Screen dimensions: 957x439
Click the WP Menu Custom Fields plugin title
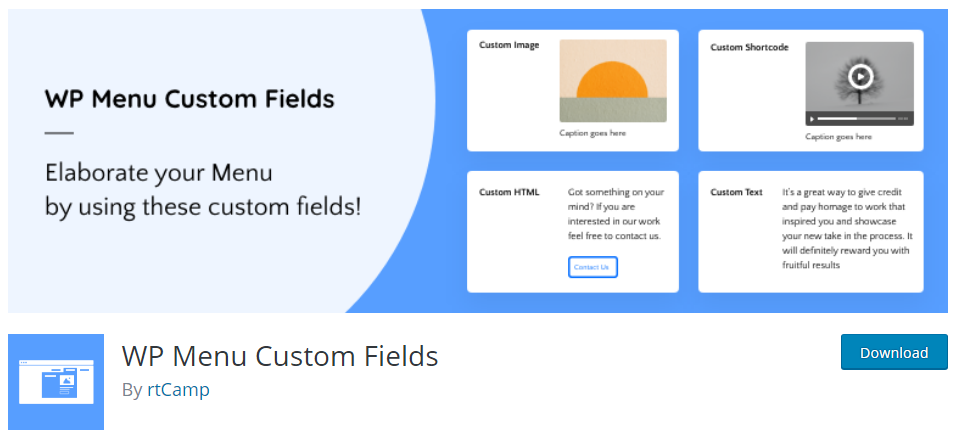coord(280,356)
